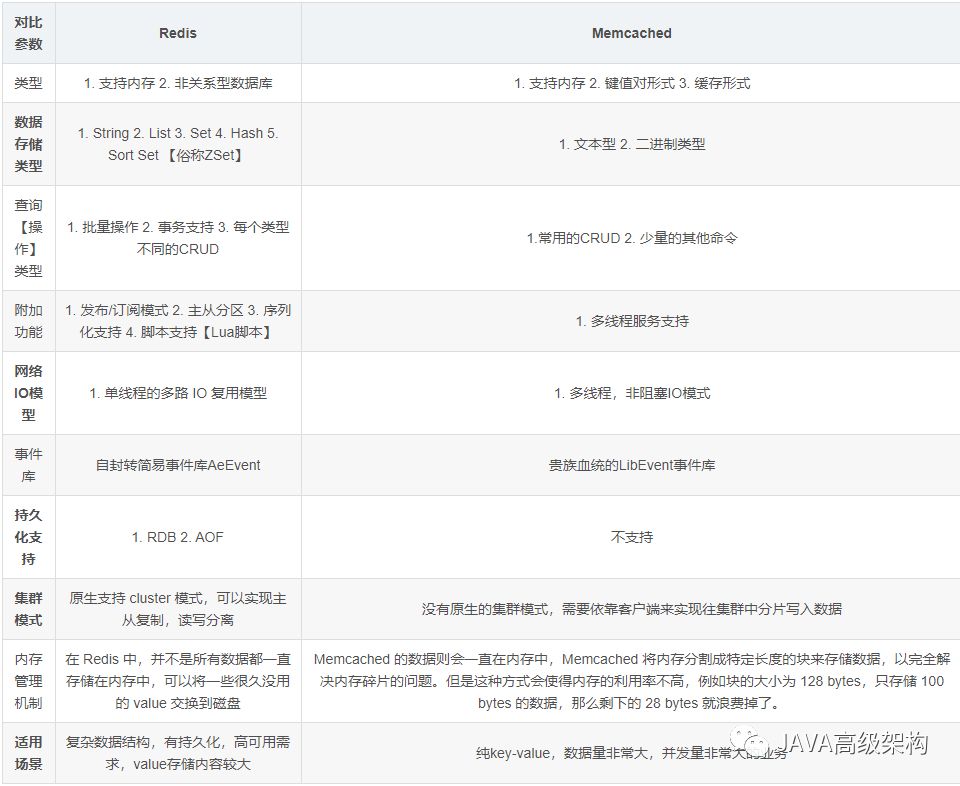Click the 'Memcached' column header
This screenshot has height=786, width=960.
pos(631,33)
